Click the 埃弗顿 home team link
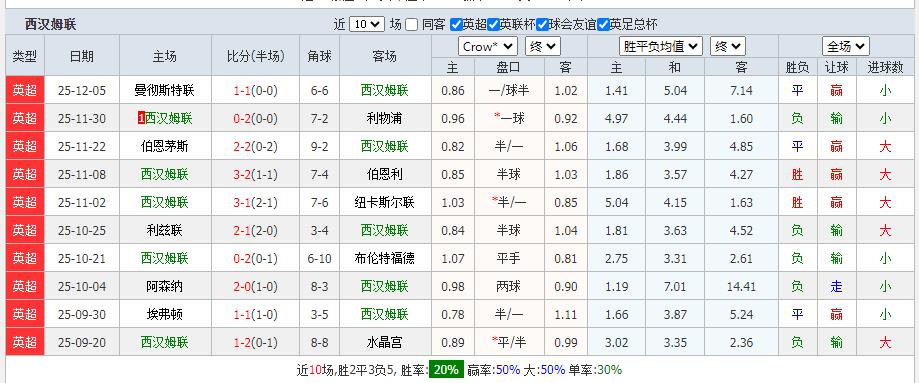This screenshot has width=919, height=383. tap(165, 314)
